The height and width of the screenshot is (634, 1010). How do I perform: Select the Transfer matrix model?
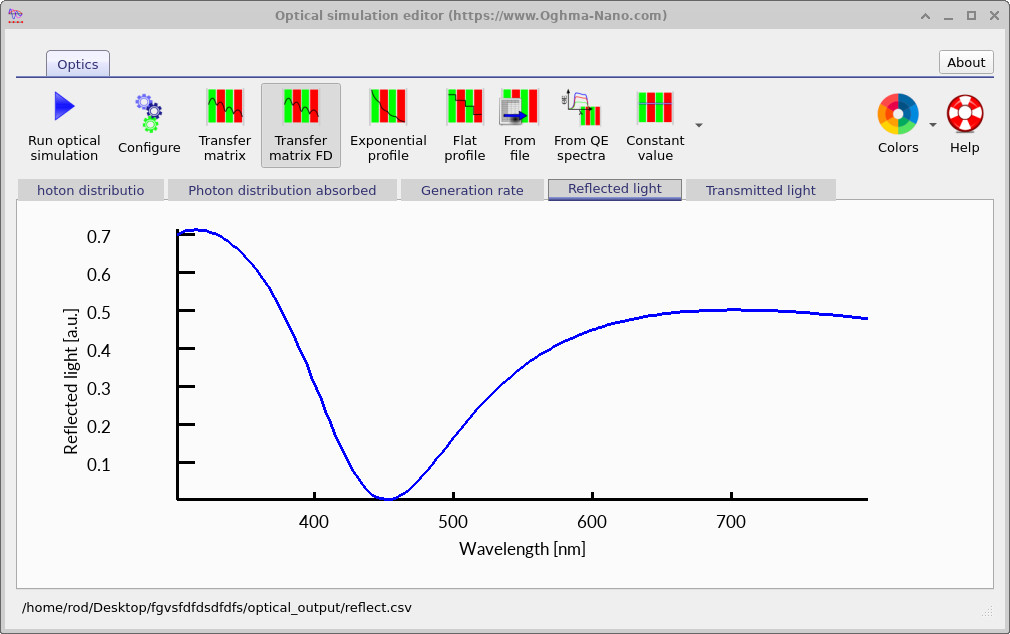[225, 126]
